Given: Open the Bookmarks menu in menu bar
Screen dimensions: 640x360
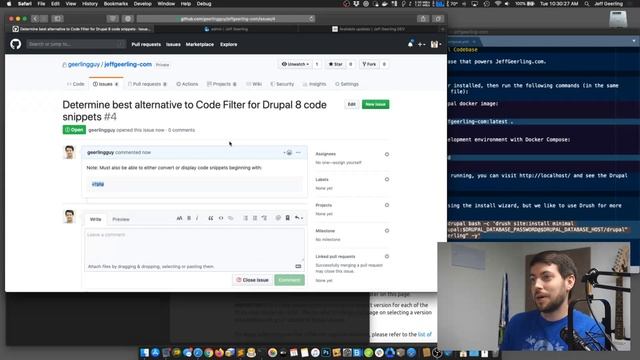Looking at the screenshot, I should click(116, 4).
